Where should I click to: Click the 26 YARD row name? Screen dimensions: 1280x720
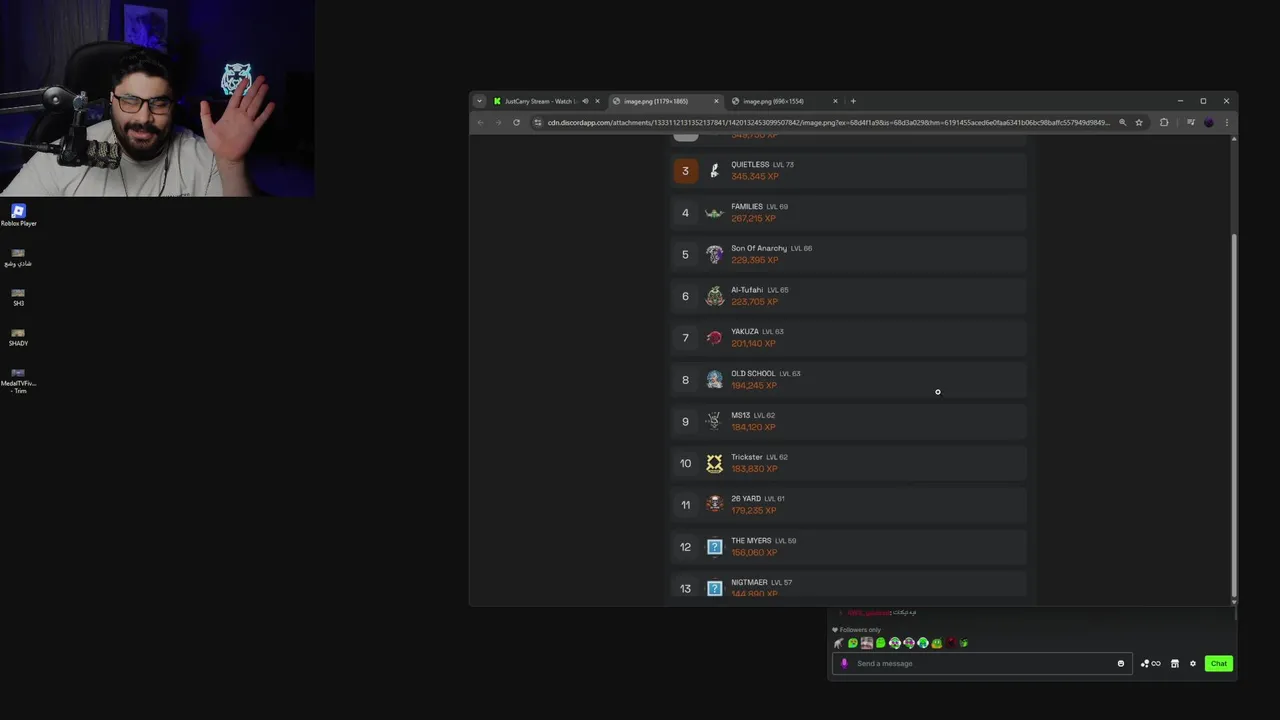click(746, 499)
